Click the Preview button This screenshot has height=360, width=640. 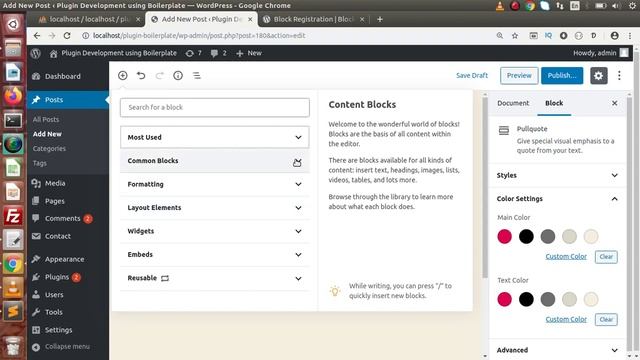(519, 76)
